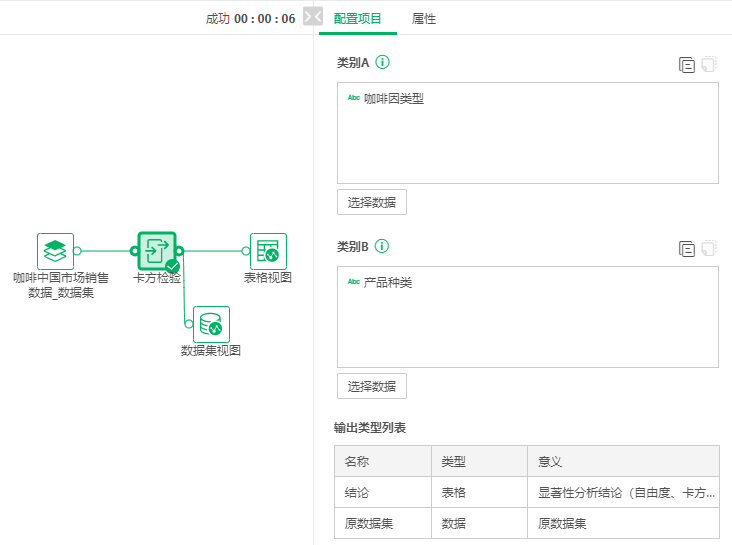Screen dimensions: 732x545
Task: Click 选择数据 button under 类别A
Action: [x=372, y=202]
